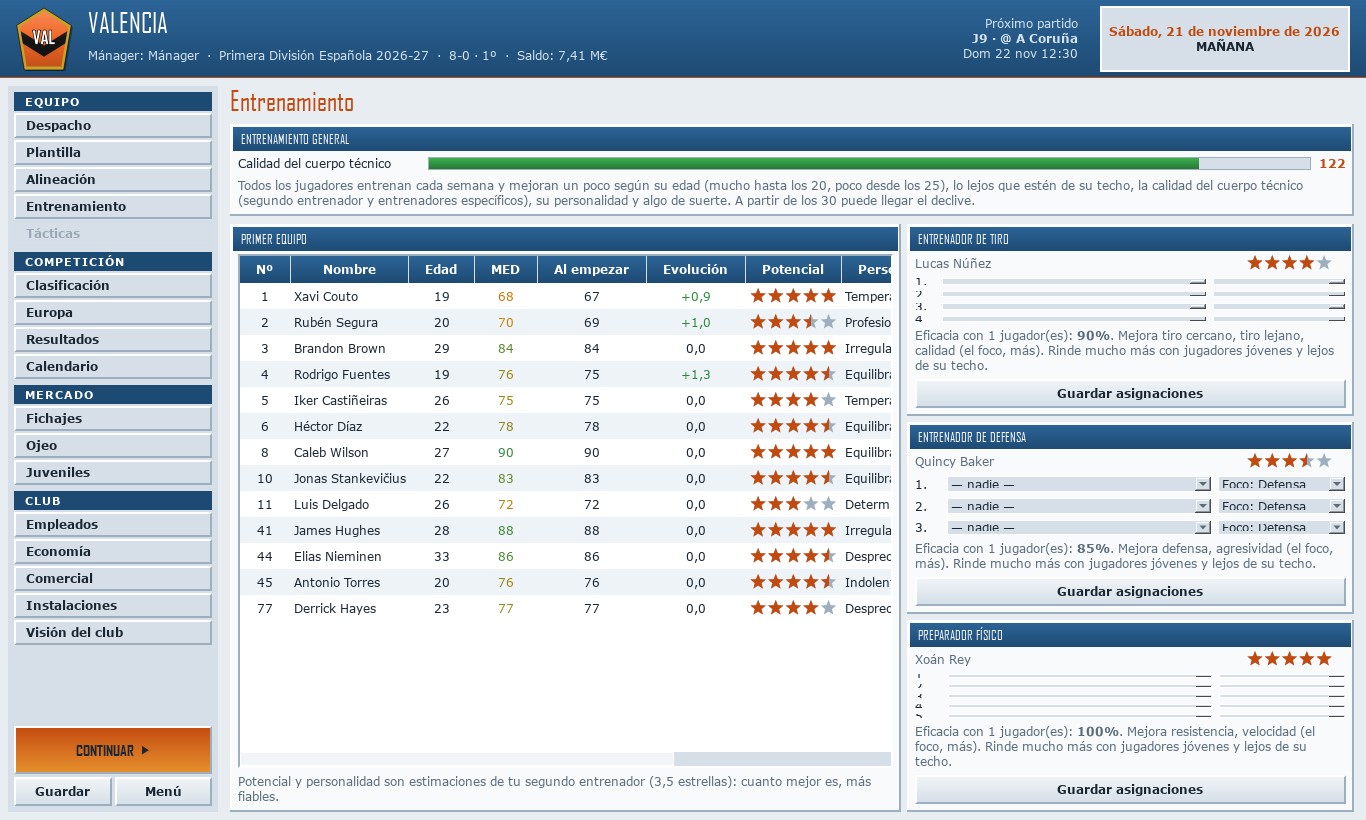Click Xavi Couto's five-star potential rating
The image size is (1366, 820).
(793, 296)
